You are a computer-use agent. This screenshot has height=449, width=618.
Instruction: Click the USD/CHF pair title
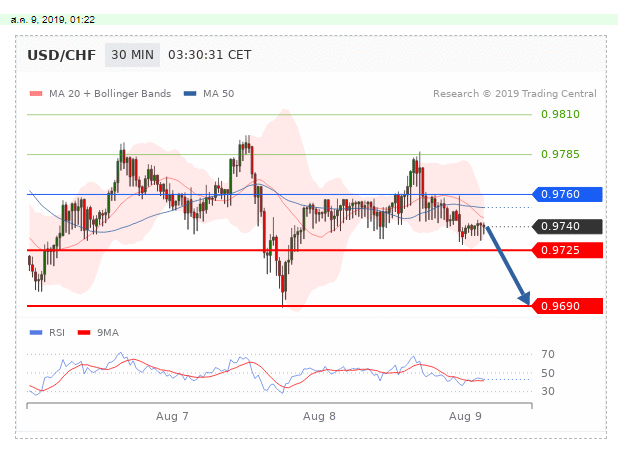coord(61,55)
